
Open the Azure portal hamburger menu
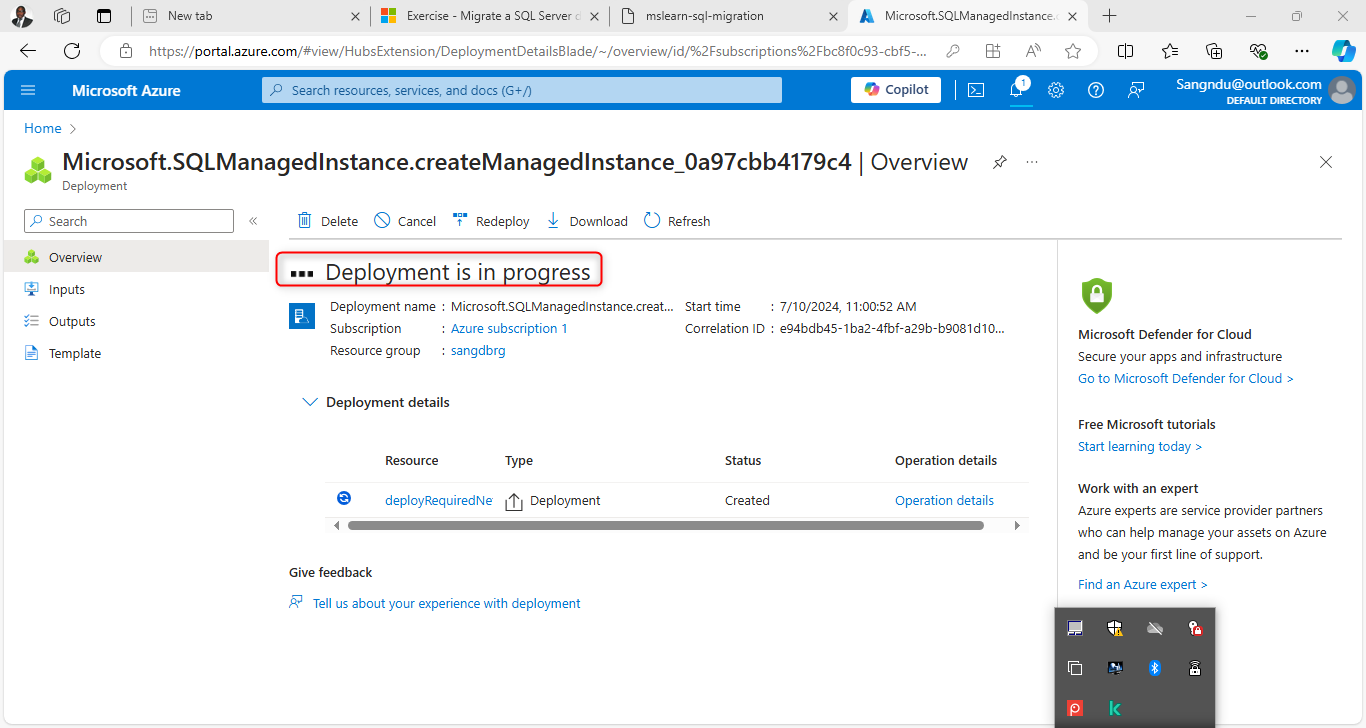[28, 90]
